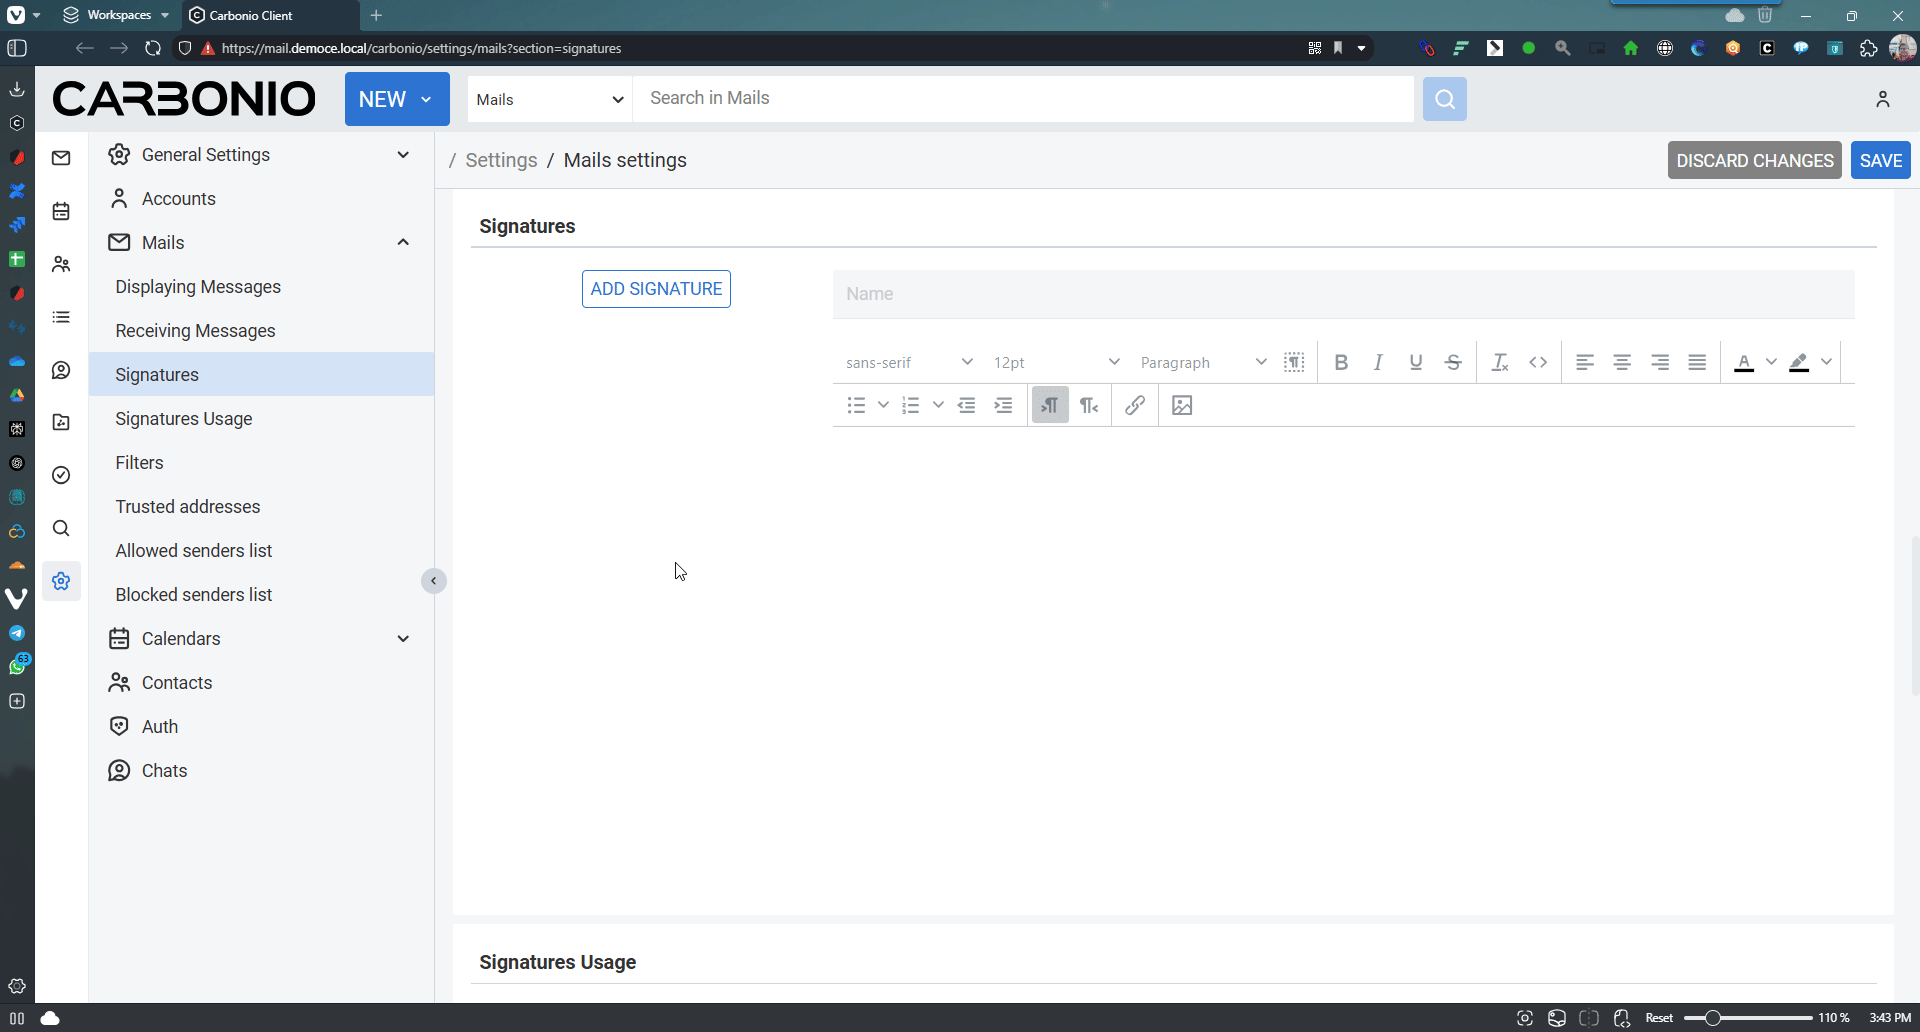Click the ADD SIGNATURE button

(656, 289)
